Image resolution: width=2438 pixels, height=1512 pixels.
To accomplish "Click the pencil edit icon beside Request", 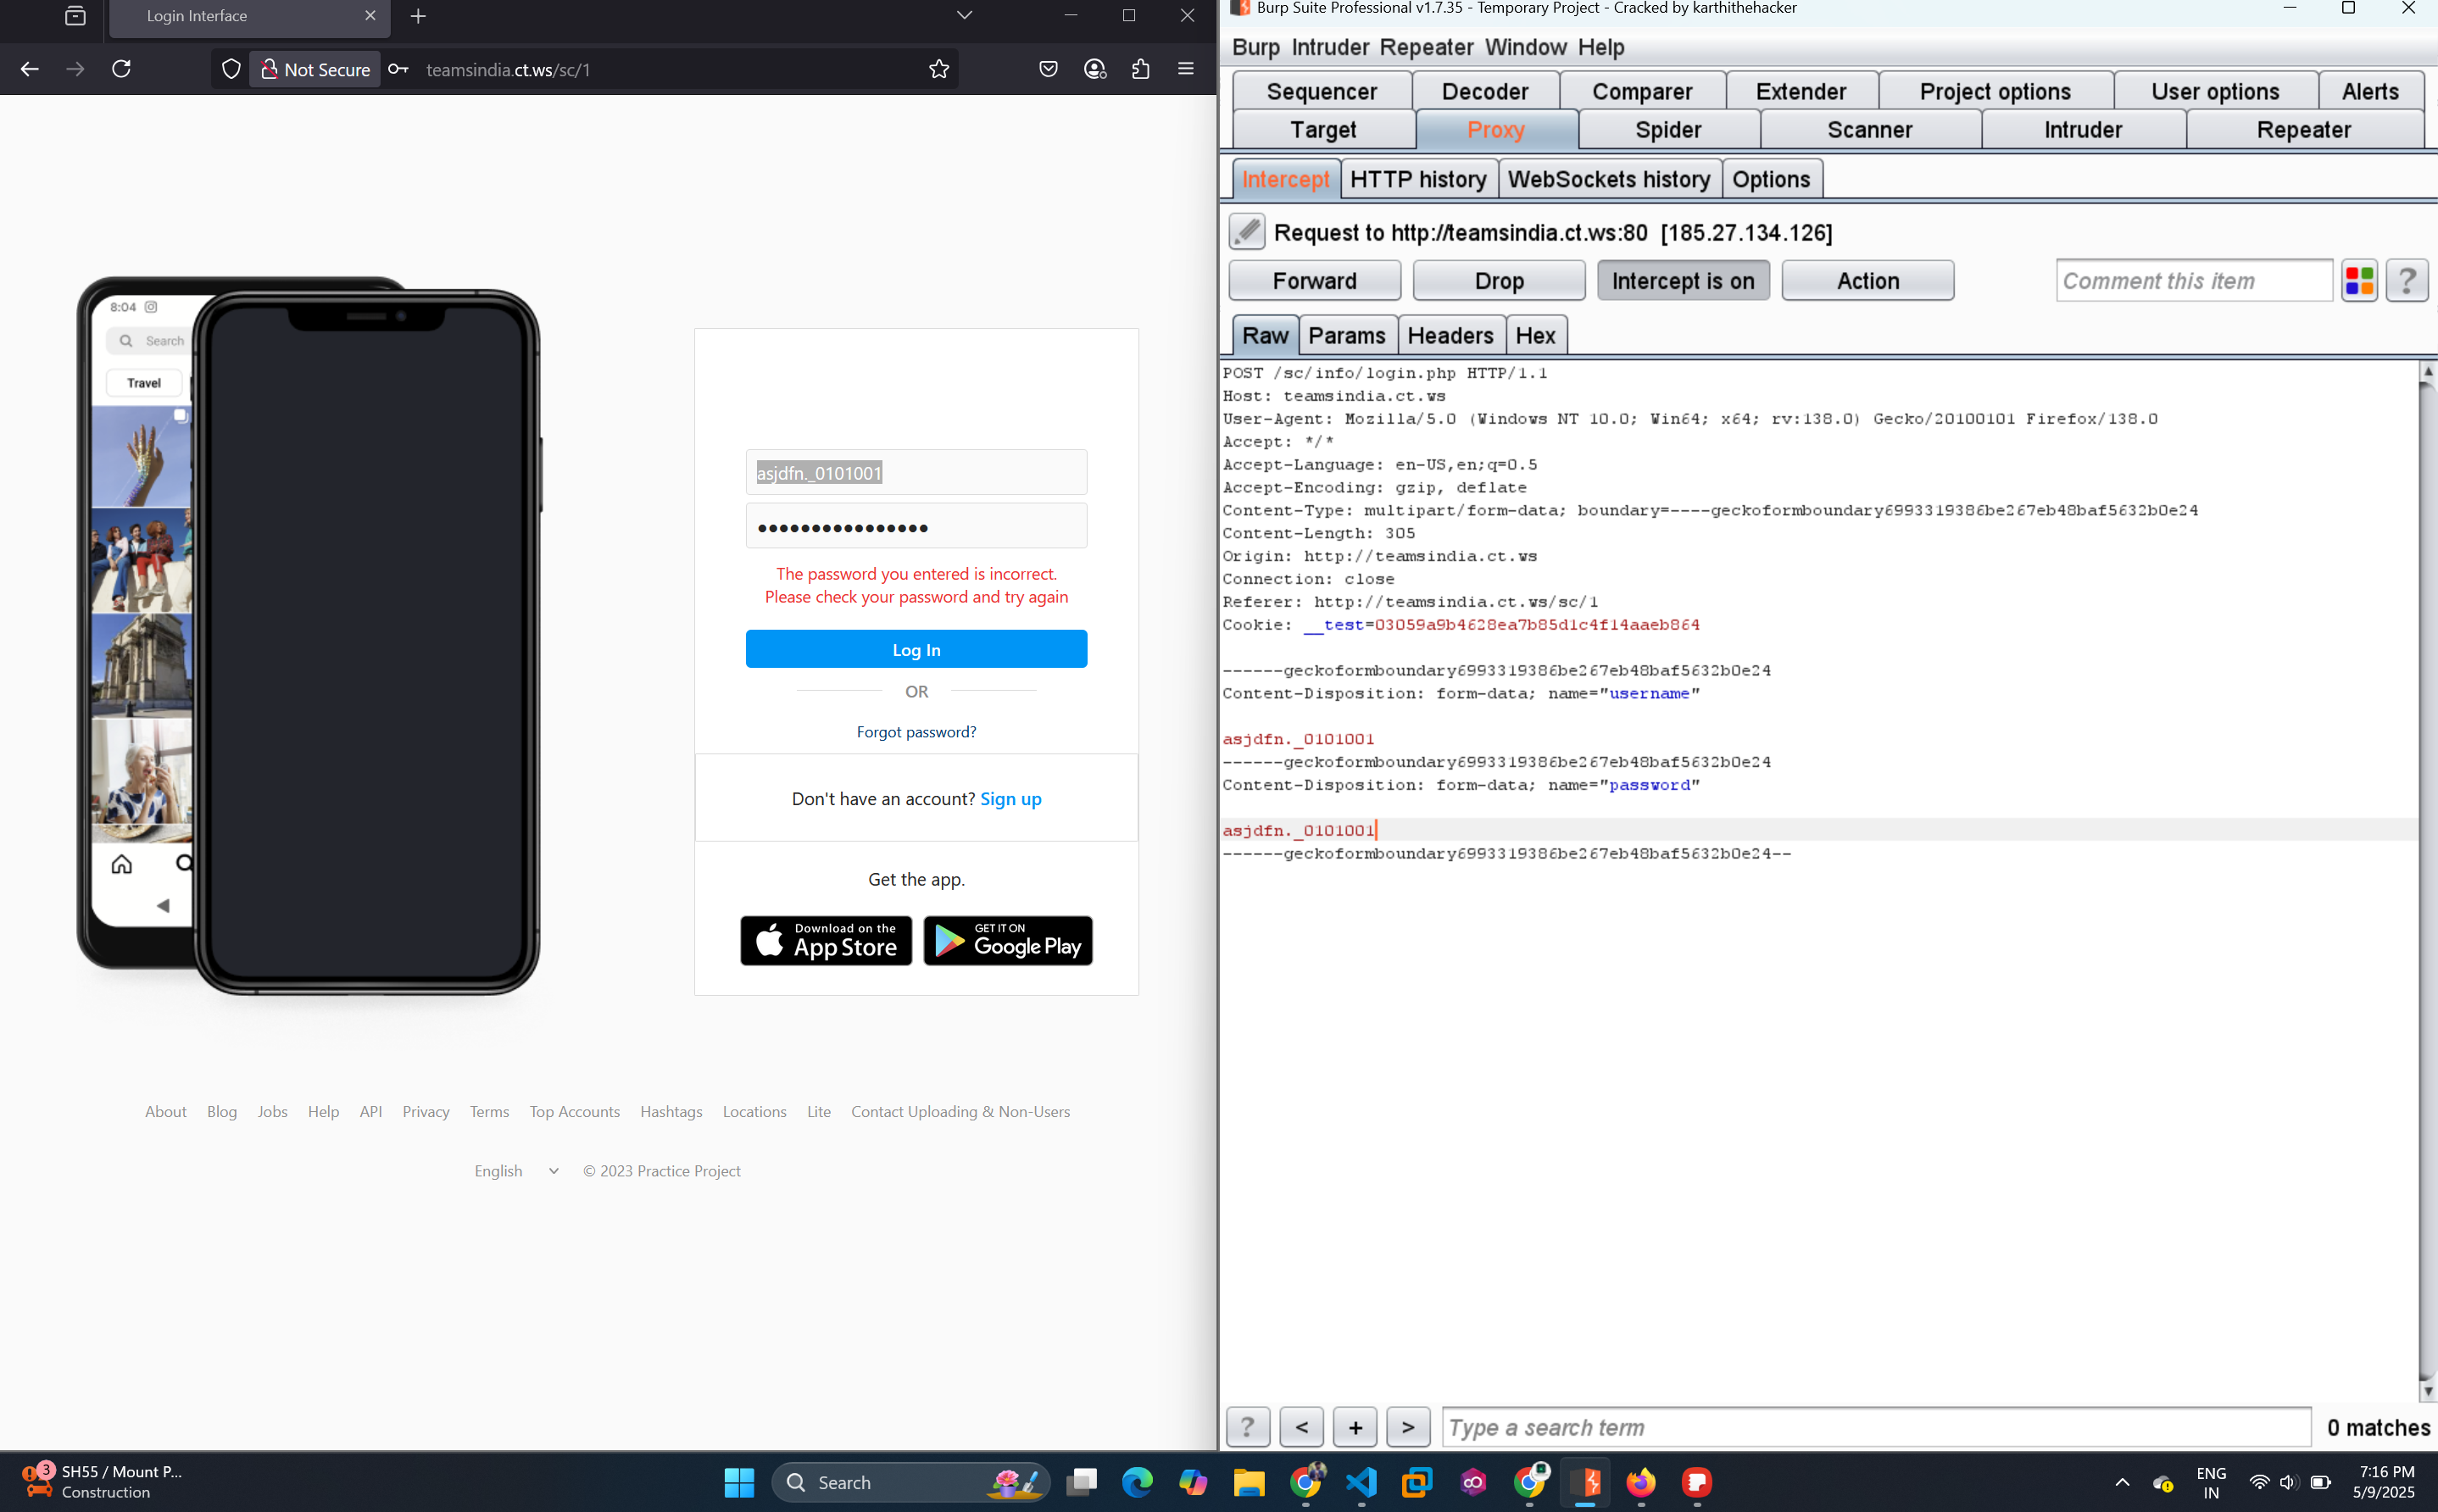I will click(x=1247, y=232).
